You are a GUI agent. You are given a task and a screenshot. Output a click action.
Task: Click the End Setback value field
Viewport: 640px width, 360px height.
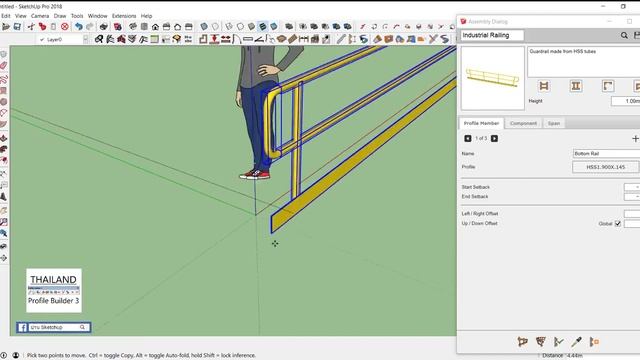[632, 197]
